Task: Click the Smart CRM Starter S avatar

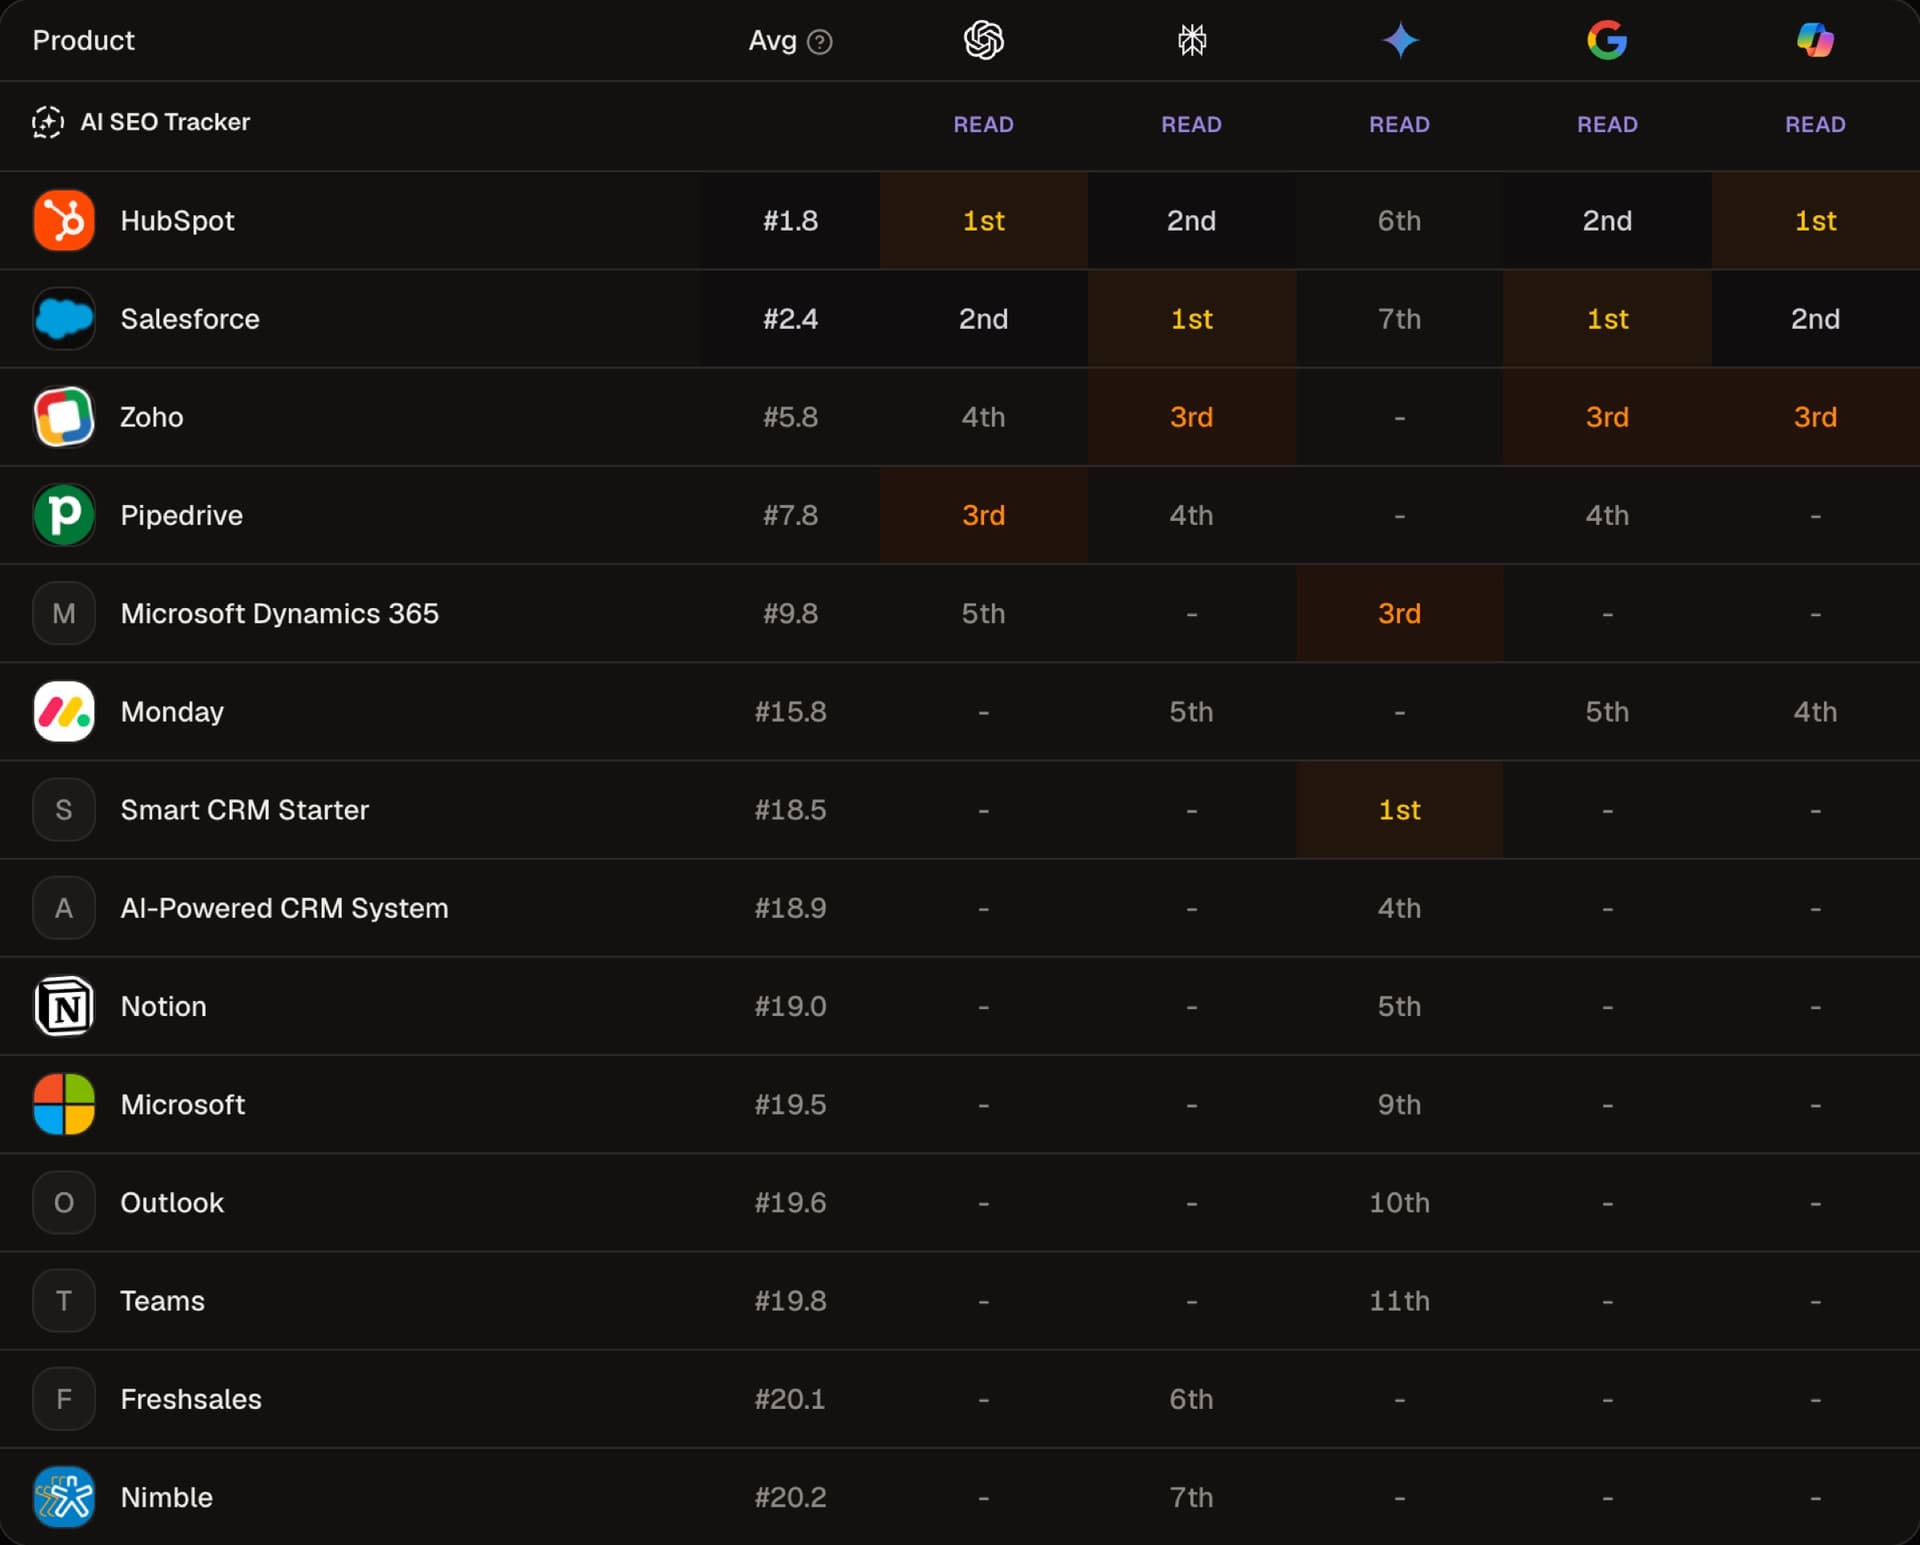Action: click(x=64, y=809)
